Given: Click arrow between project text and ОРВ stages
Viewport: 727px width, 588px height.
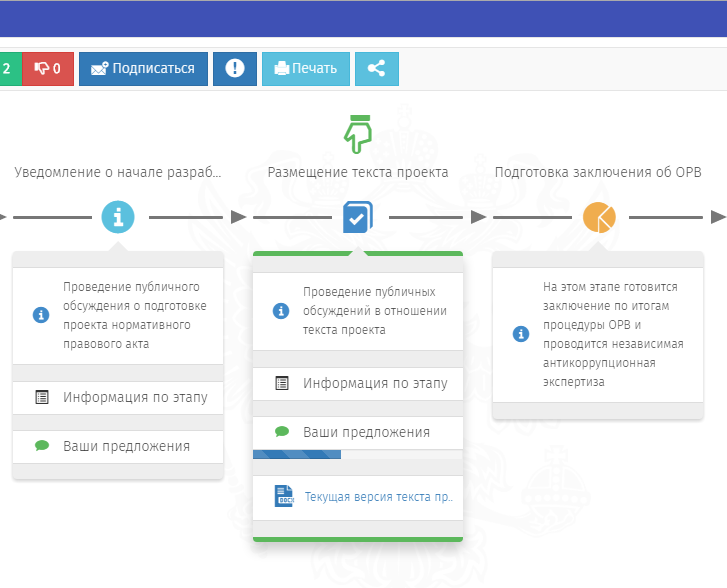Looking at the screenshot, I should click(478, 217).
